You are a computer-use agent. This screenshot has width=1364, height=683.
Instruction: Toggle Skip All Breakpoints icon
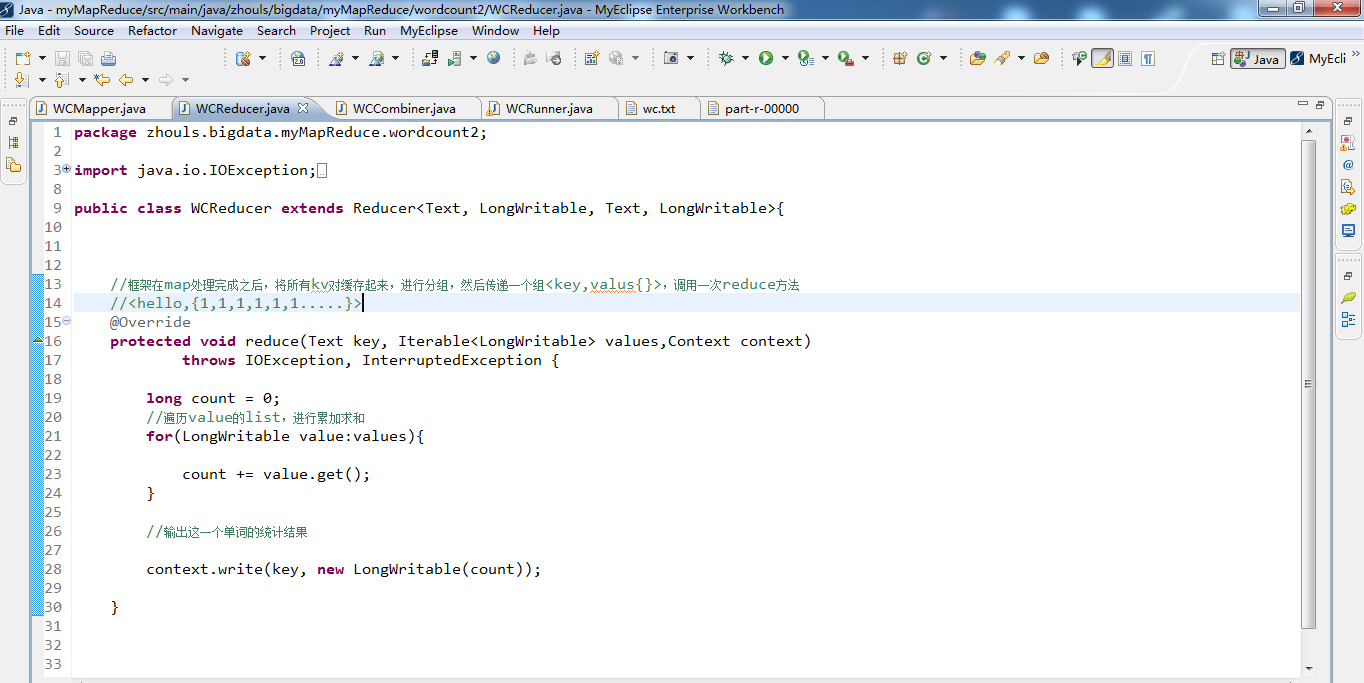click(x=1079, y=58)
